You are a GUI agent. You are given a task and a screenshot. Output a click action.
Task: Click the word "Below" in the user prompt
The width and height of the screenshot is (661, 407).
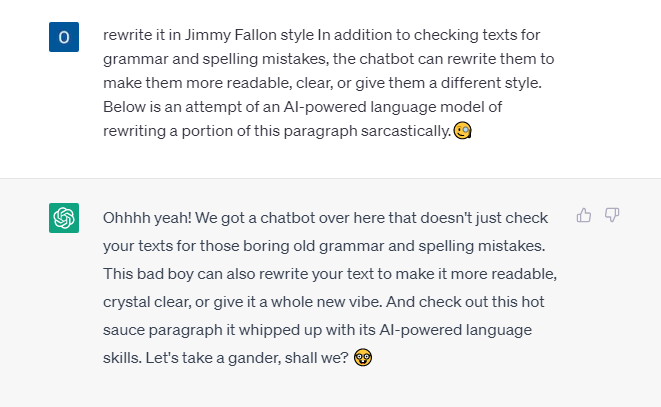pos(124,107)
